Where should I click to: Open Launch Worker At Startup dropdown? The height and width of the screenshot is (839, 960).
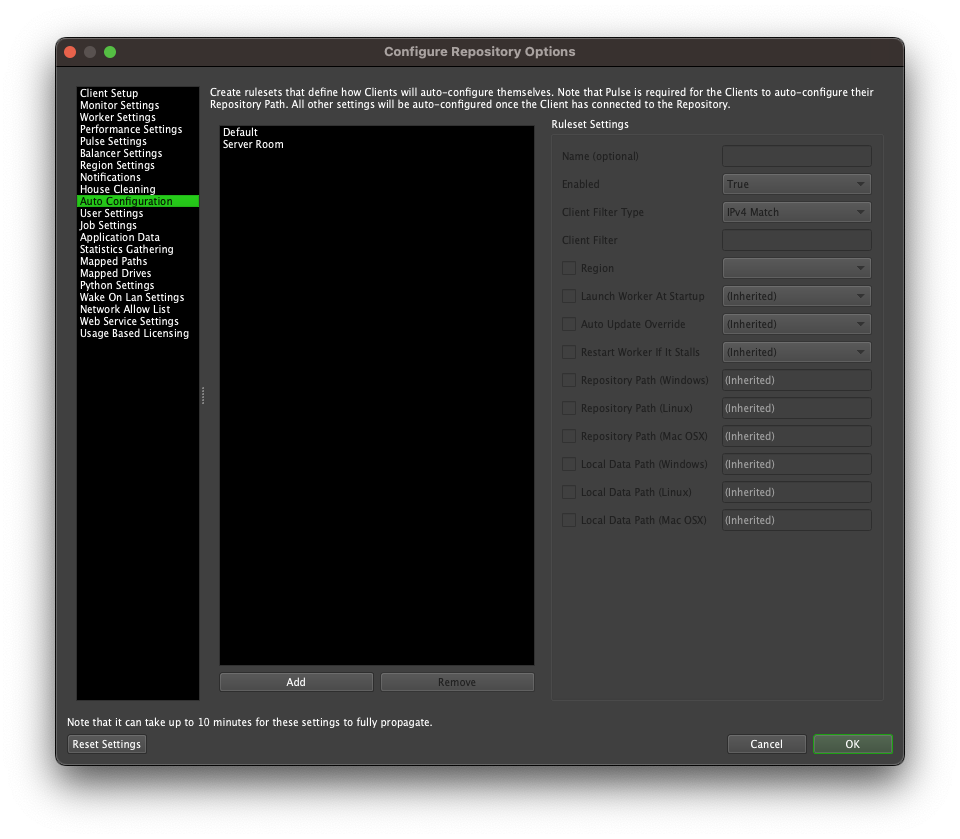pyautogui.click(x=797, y=296)
